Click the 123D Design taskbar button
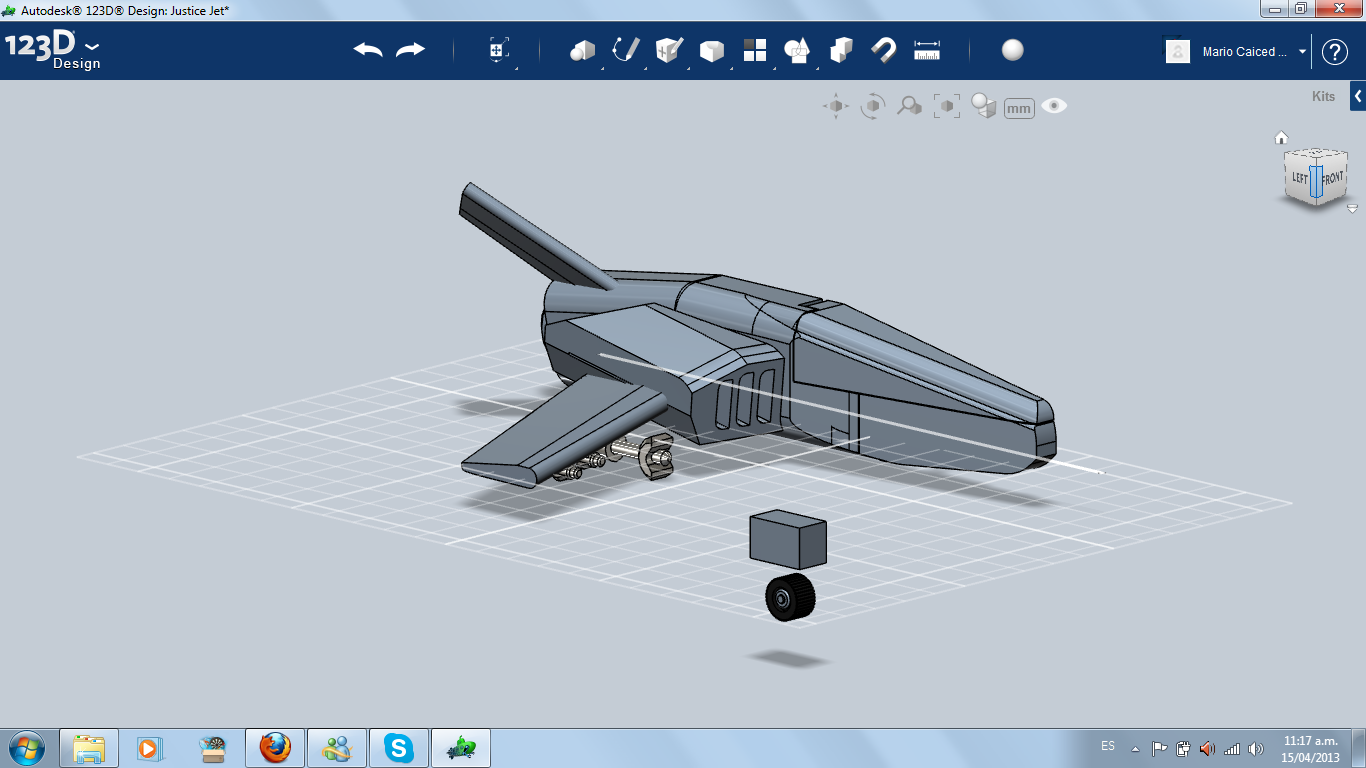This screenshot has height=768, width=1366. click(461, 748)
